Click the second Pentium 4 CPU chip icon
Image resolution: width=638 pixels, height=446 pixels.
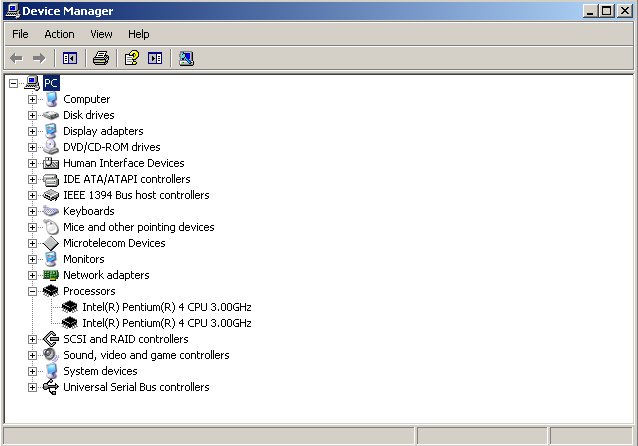(70, 323)
